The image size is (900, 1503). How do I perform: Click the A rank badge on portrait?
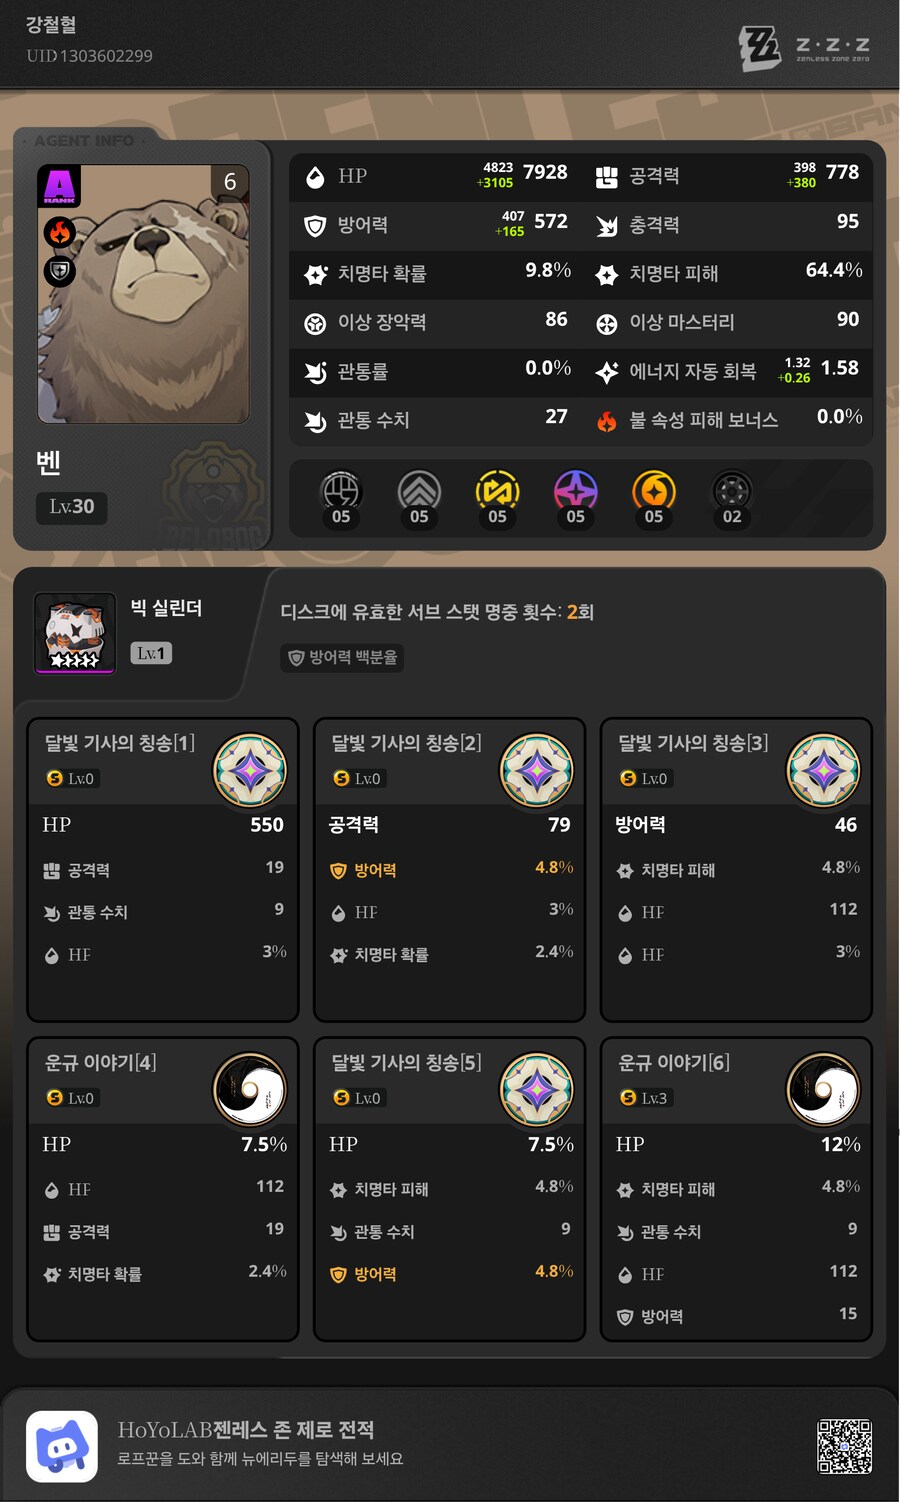[x=59, y=187]
